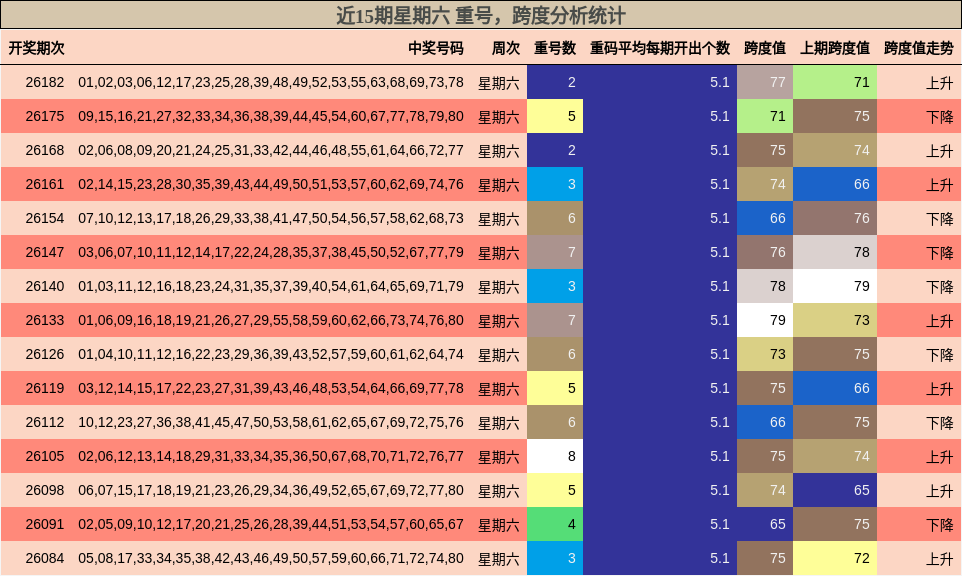Click 上期跨度值 cell 65 in row 26098
This screenshot has height=576, width=962.
834,490
